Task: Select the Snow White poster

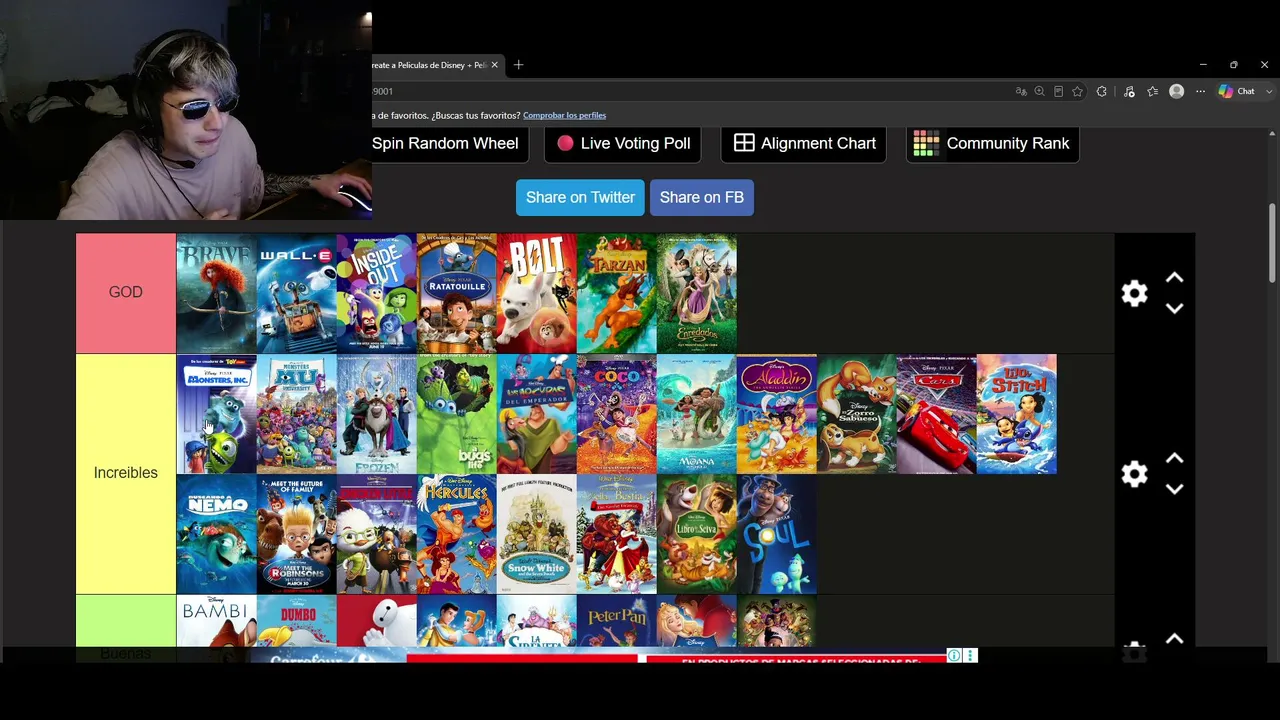Action: pos(537,534)
